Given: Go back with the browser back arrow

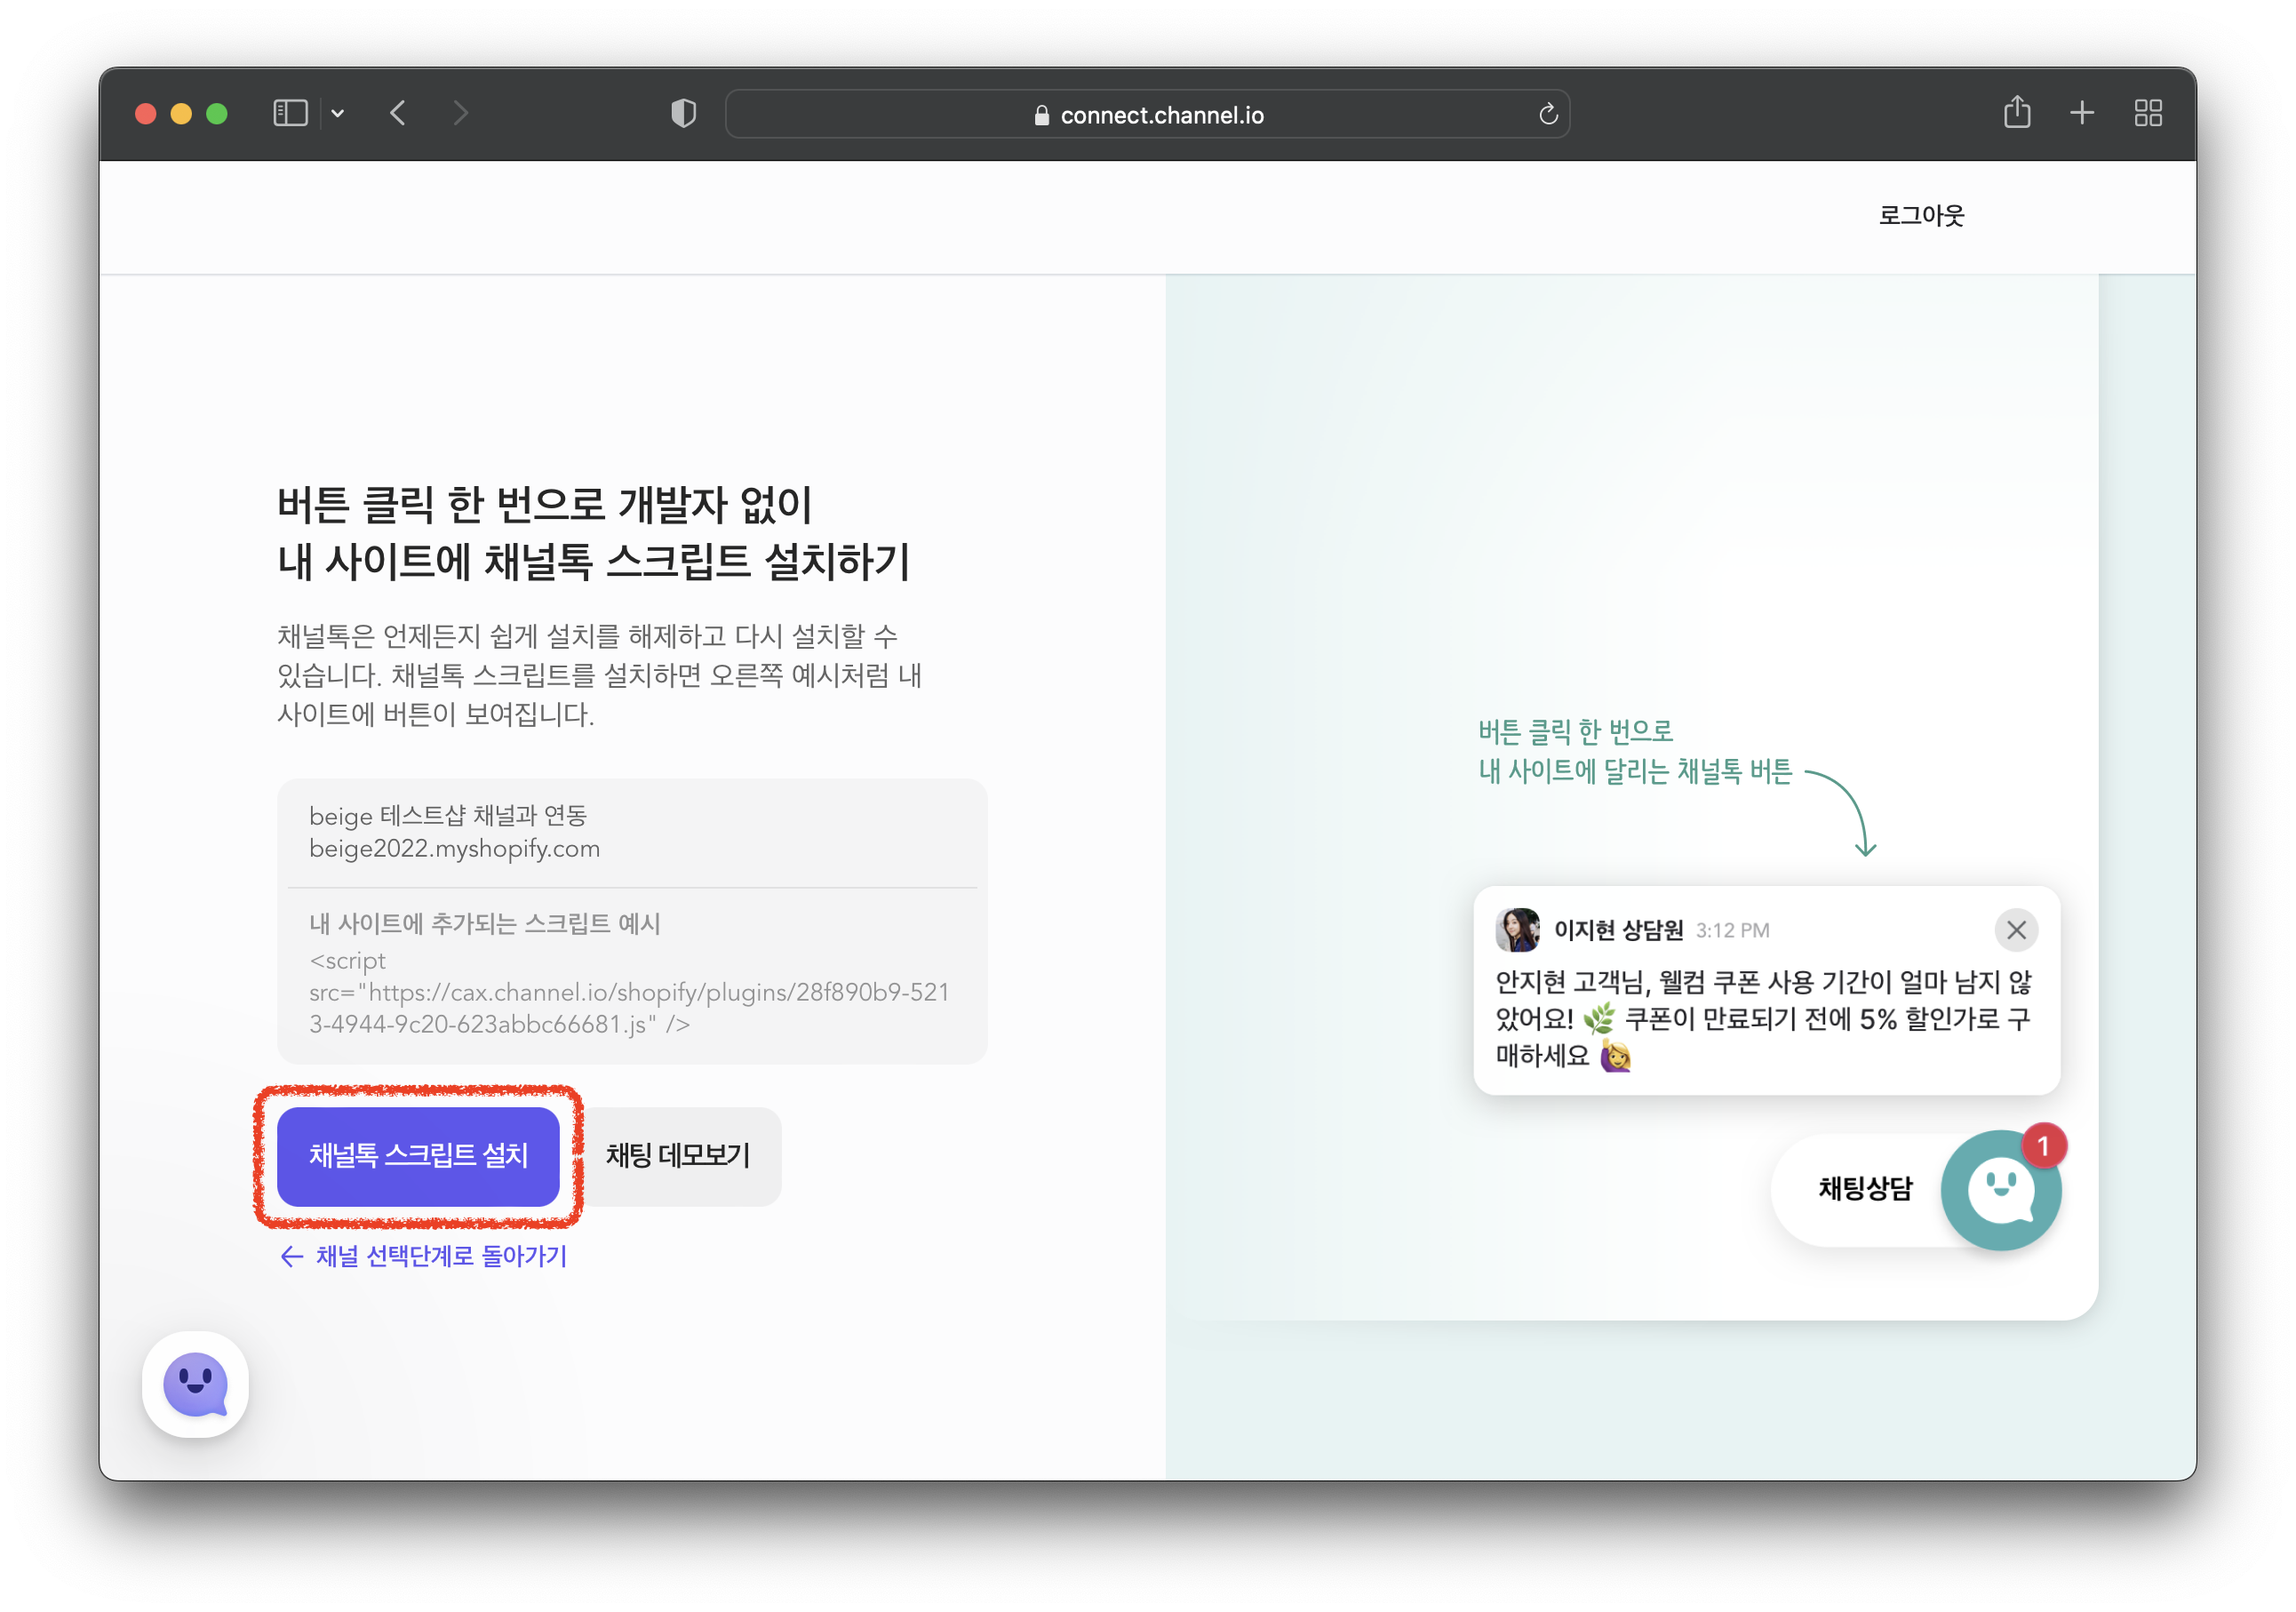Looking at the screenshot, I should (x=398, y=113).
